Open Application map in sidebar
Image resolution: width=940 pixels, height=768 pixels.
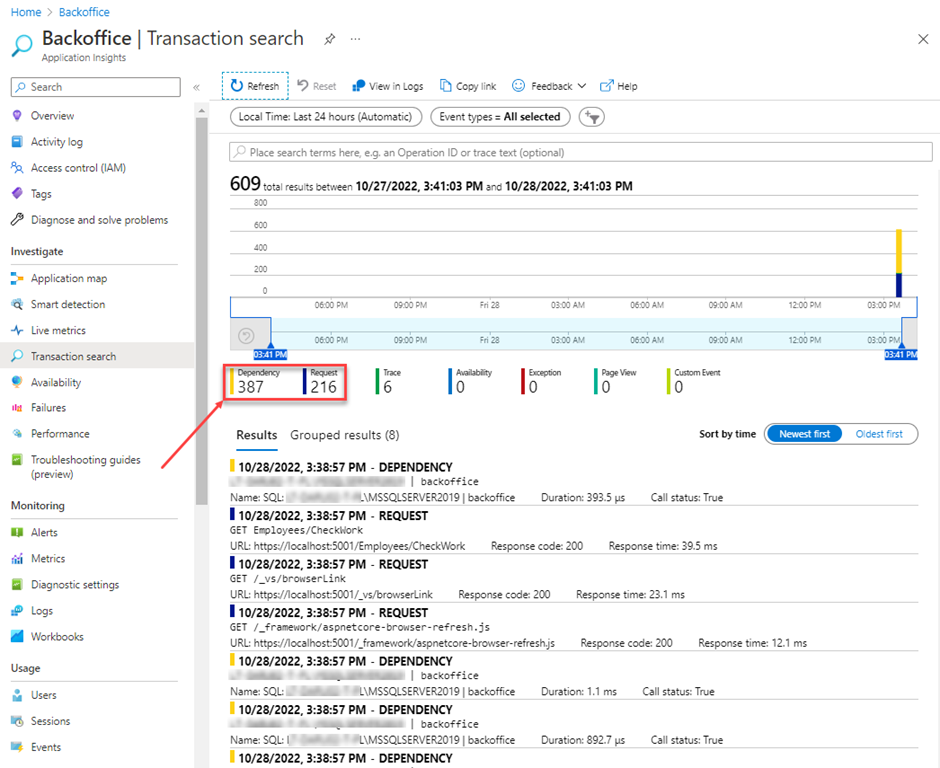[68, 278]
